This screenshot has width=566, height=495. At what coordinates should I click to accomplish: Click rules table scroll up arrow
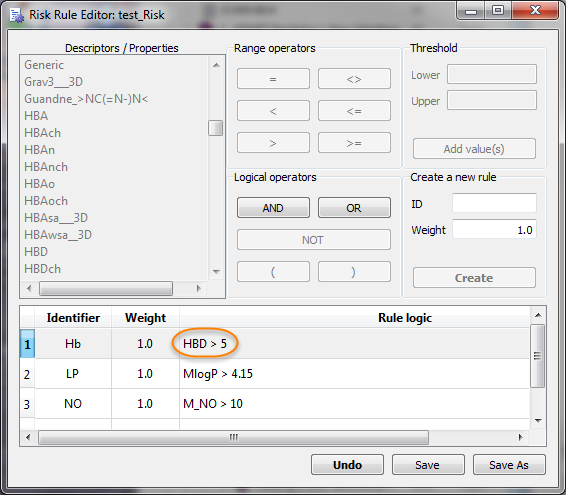pyautogui.click(x=538, y=315)
